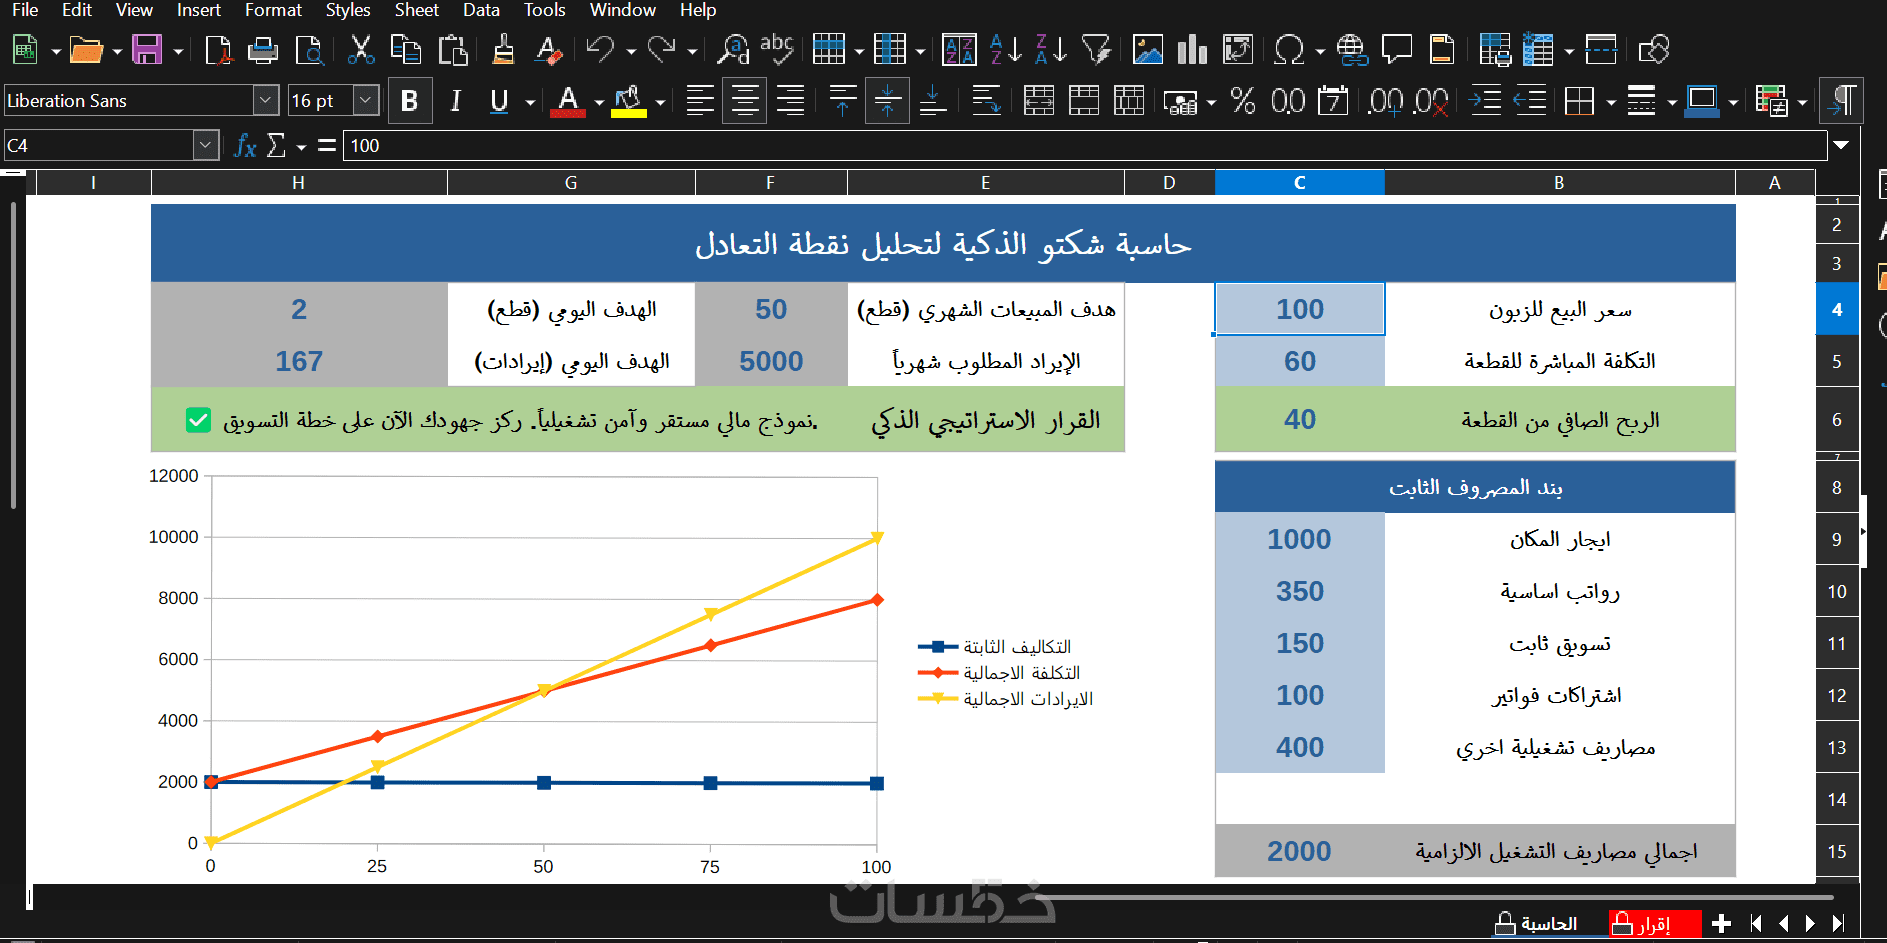
Task: Click the Cut scissors icon
Action: [360, 49]
